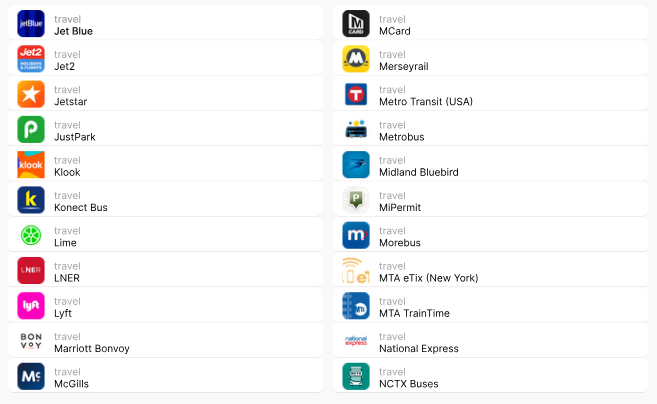Click the Konect Bus name
This screenshot has height=404, width=657.
(81, 207)
